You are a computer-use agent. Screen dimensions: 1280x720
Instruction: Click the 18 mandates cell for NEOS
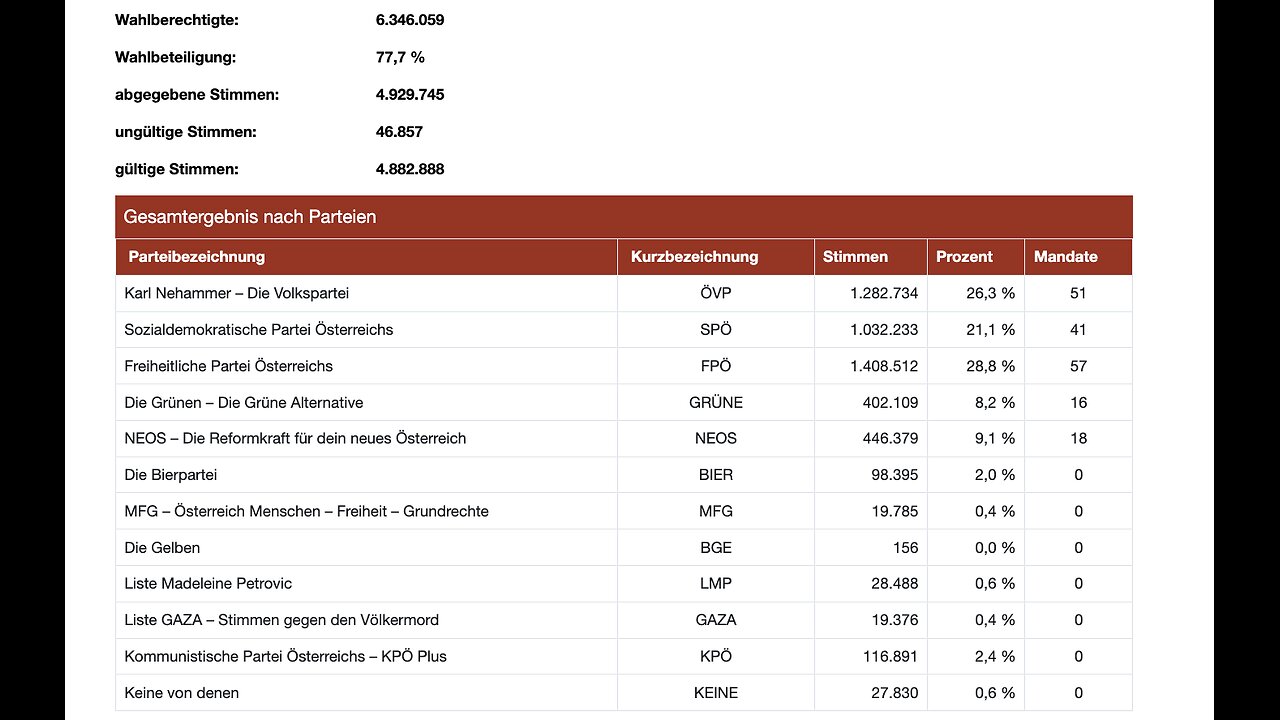1078,438
